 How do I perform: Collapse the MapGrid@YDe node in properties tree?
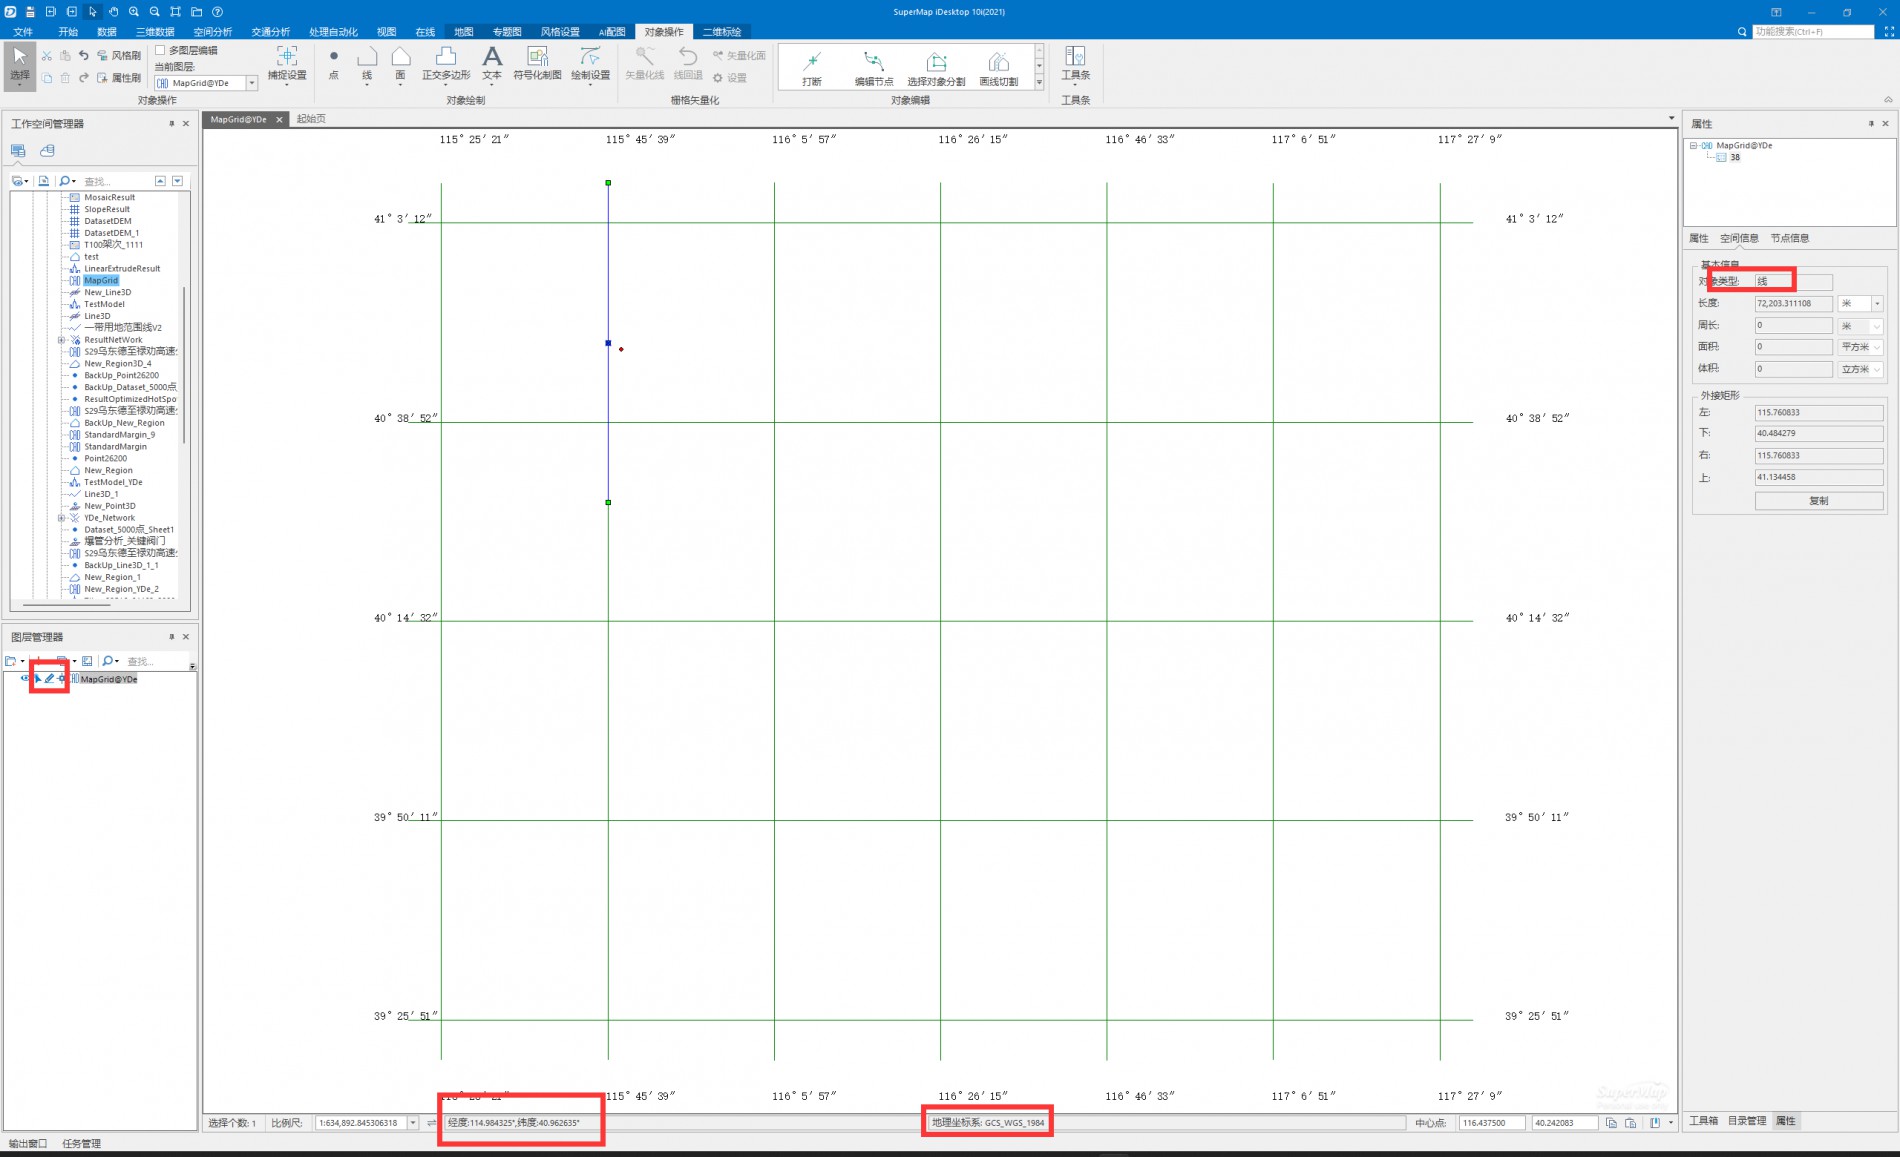pos(1694,146)
